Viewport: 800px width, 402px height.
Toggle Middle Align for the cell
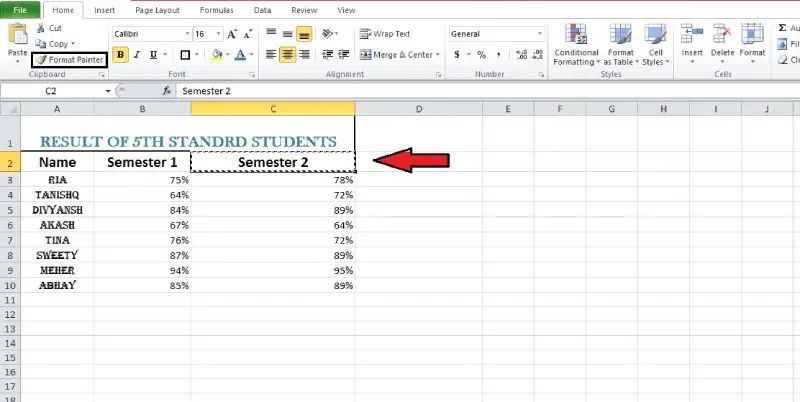(x=288, y=34)
